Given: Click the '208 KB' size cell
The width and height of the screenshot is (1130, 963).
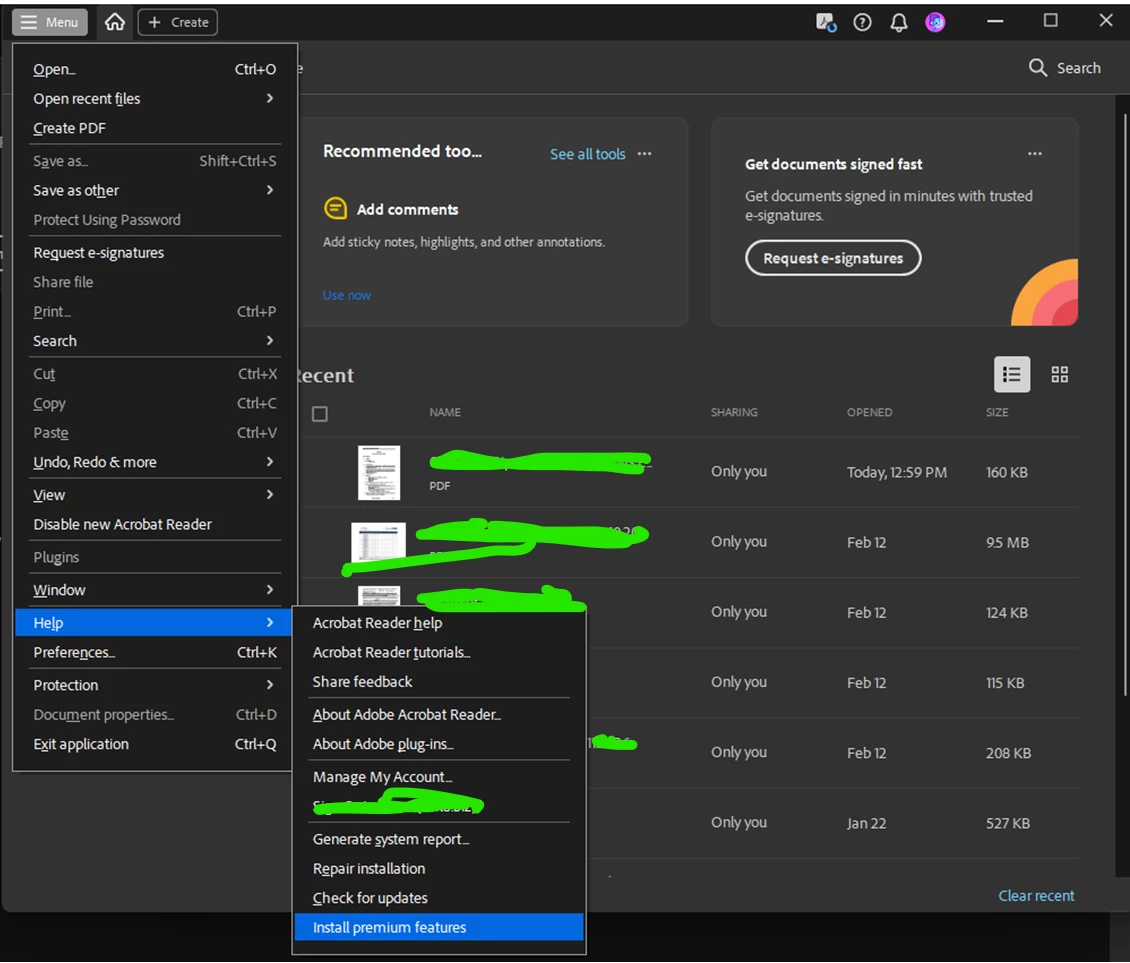Looking at the screenshot, I should [1008, 753].
